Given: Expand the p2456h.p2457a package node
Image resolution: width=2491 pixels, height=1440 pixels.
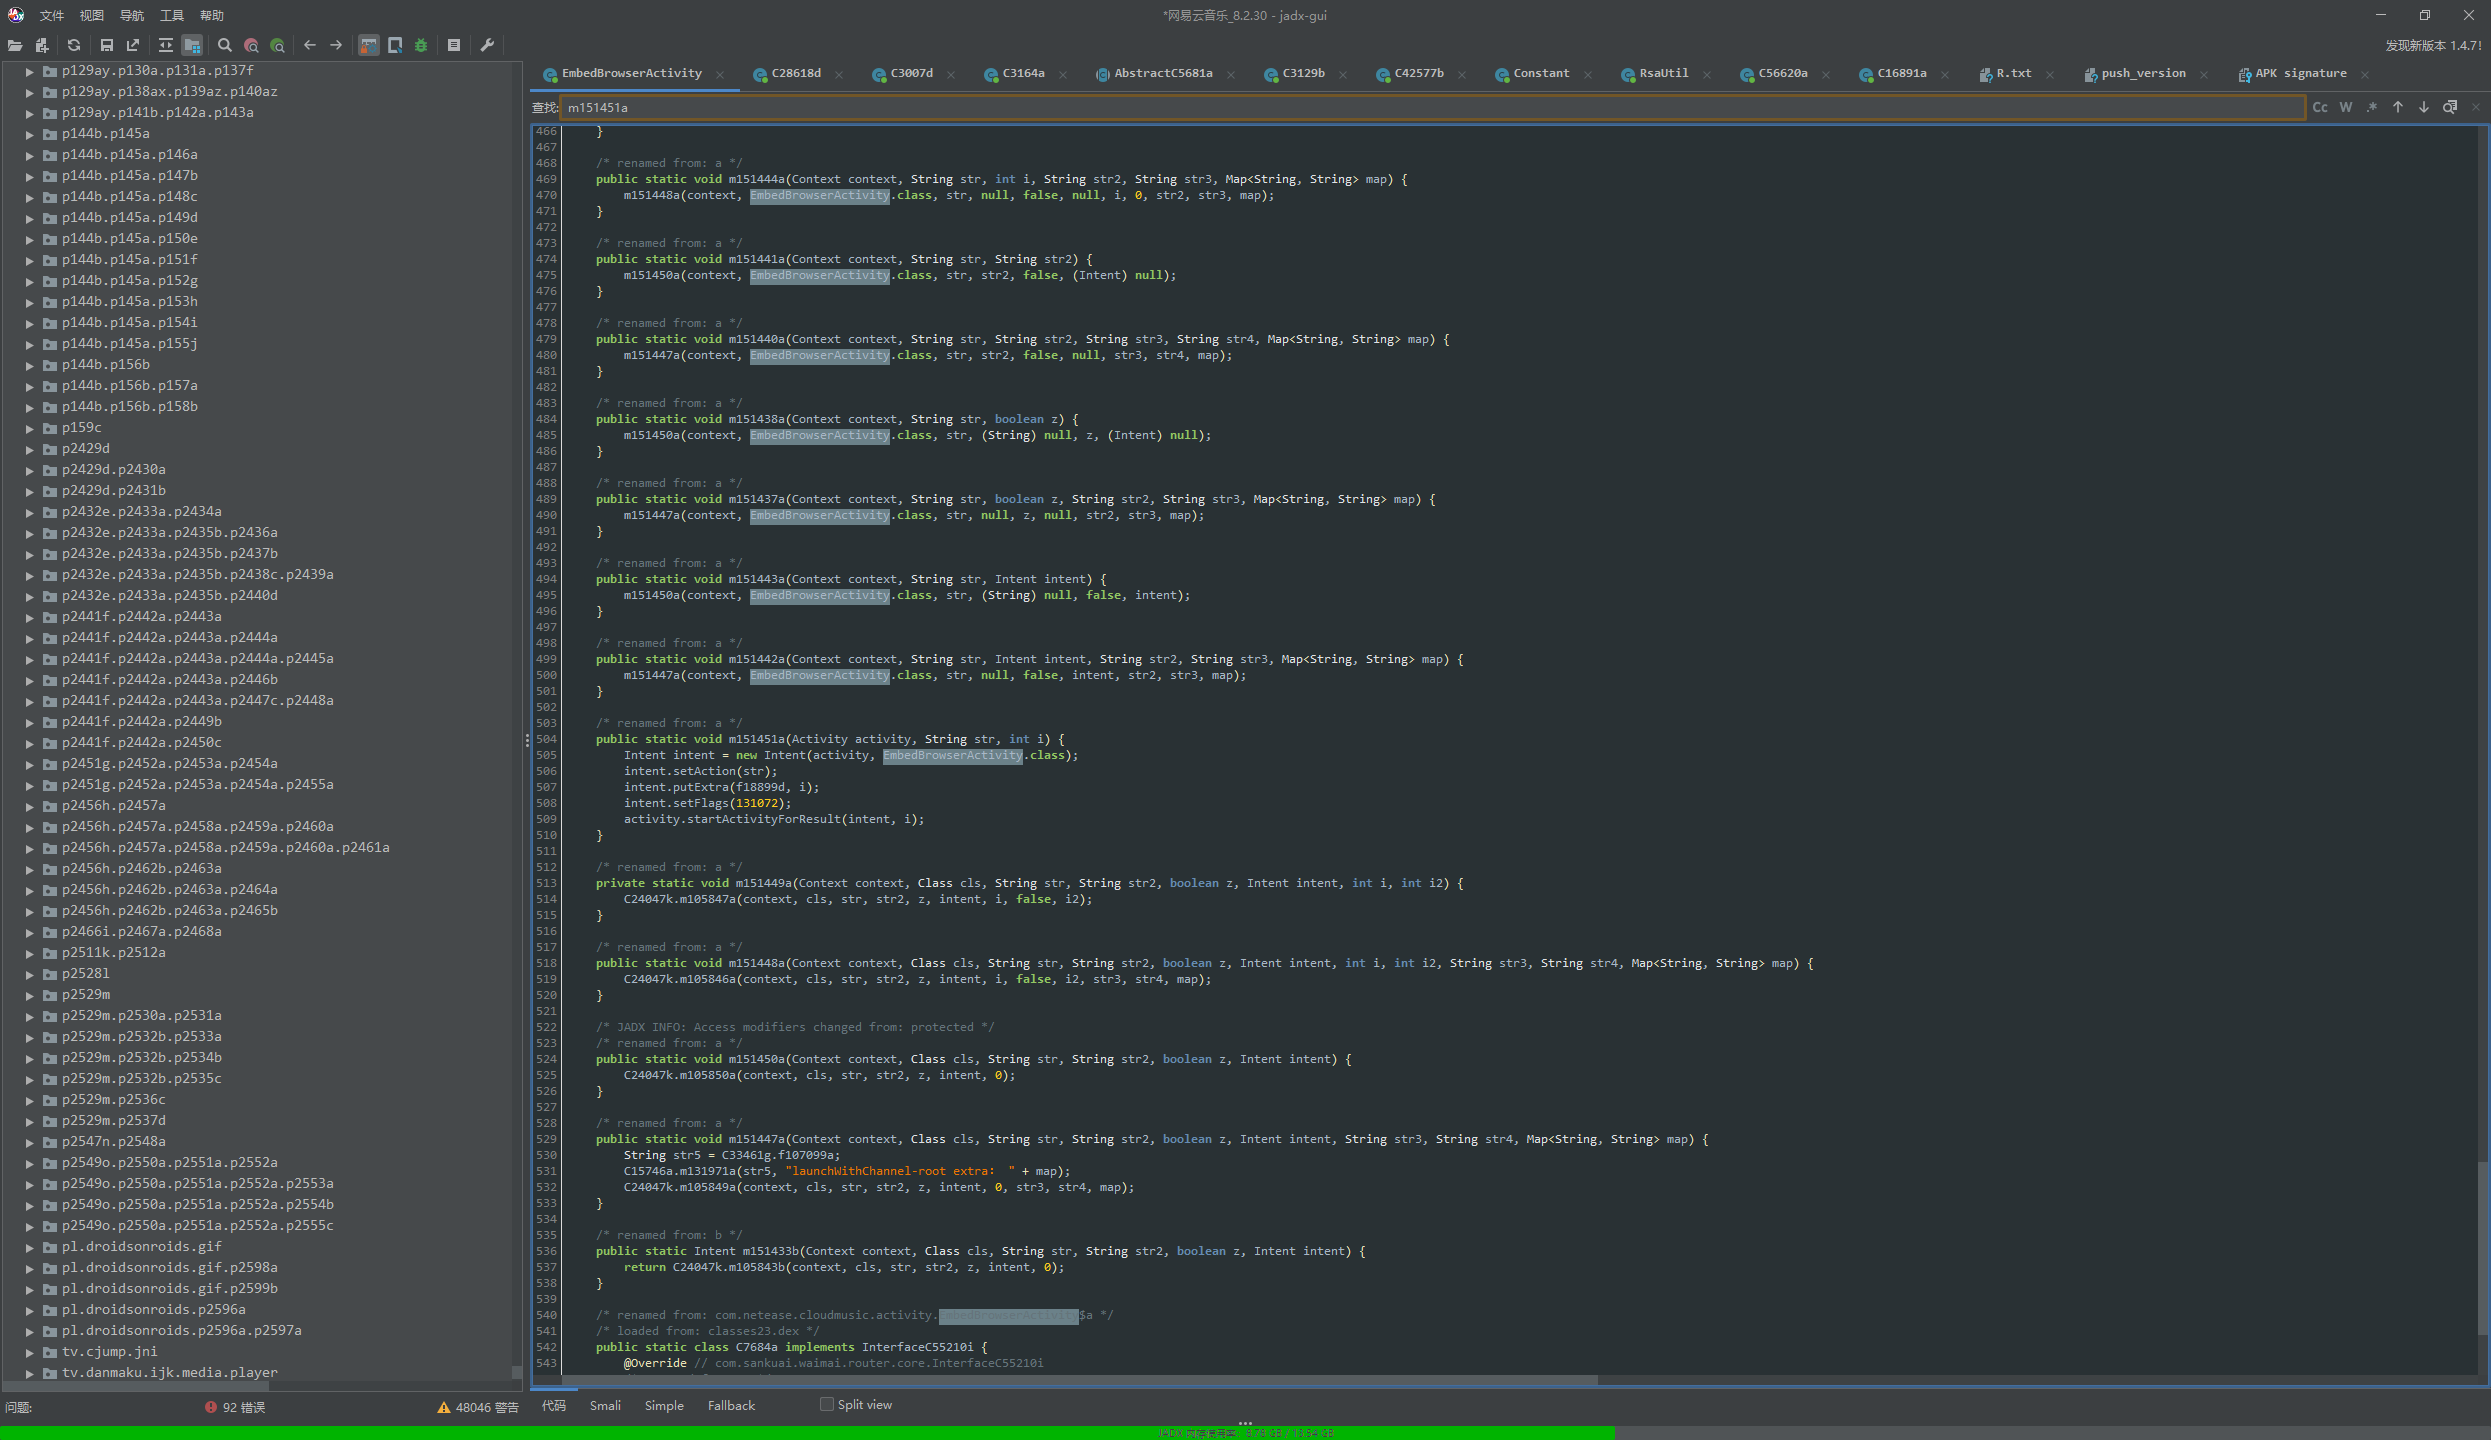Looking at the screenshot, I should (29, 806).
